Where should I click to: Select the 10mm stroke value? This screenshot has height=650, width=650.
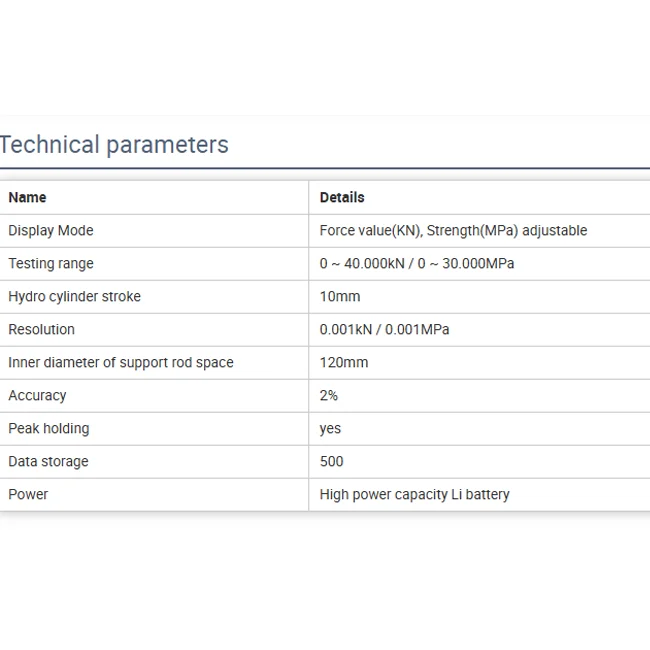340,296
